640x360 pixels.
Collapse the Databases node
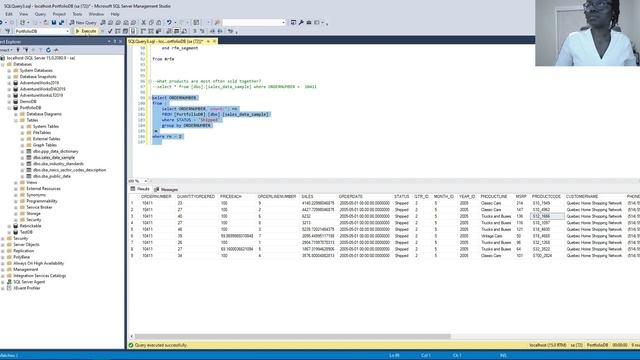coord(2,64)
